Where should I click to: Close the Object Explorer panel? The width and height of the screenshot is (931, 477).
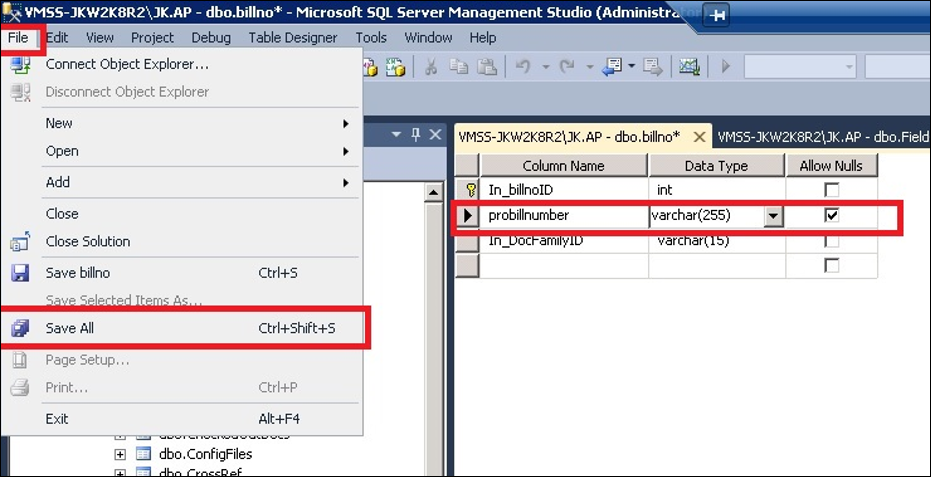coord(435,135)
